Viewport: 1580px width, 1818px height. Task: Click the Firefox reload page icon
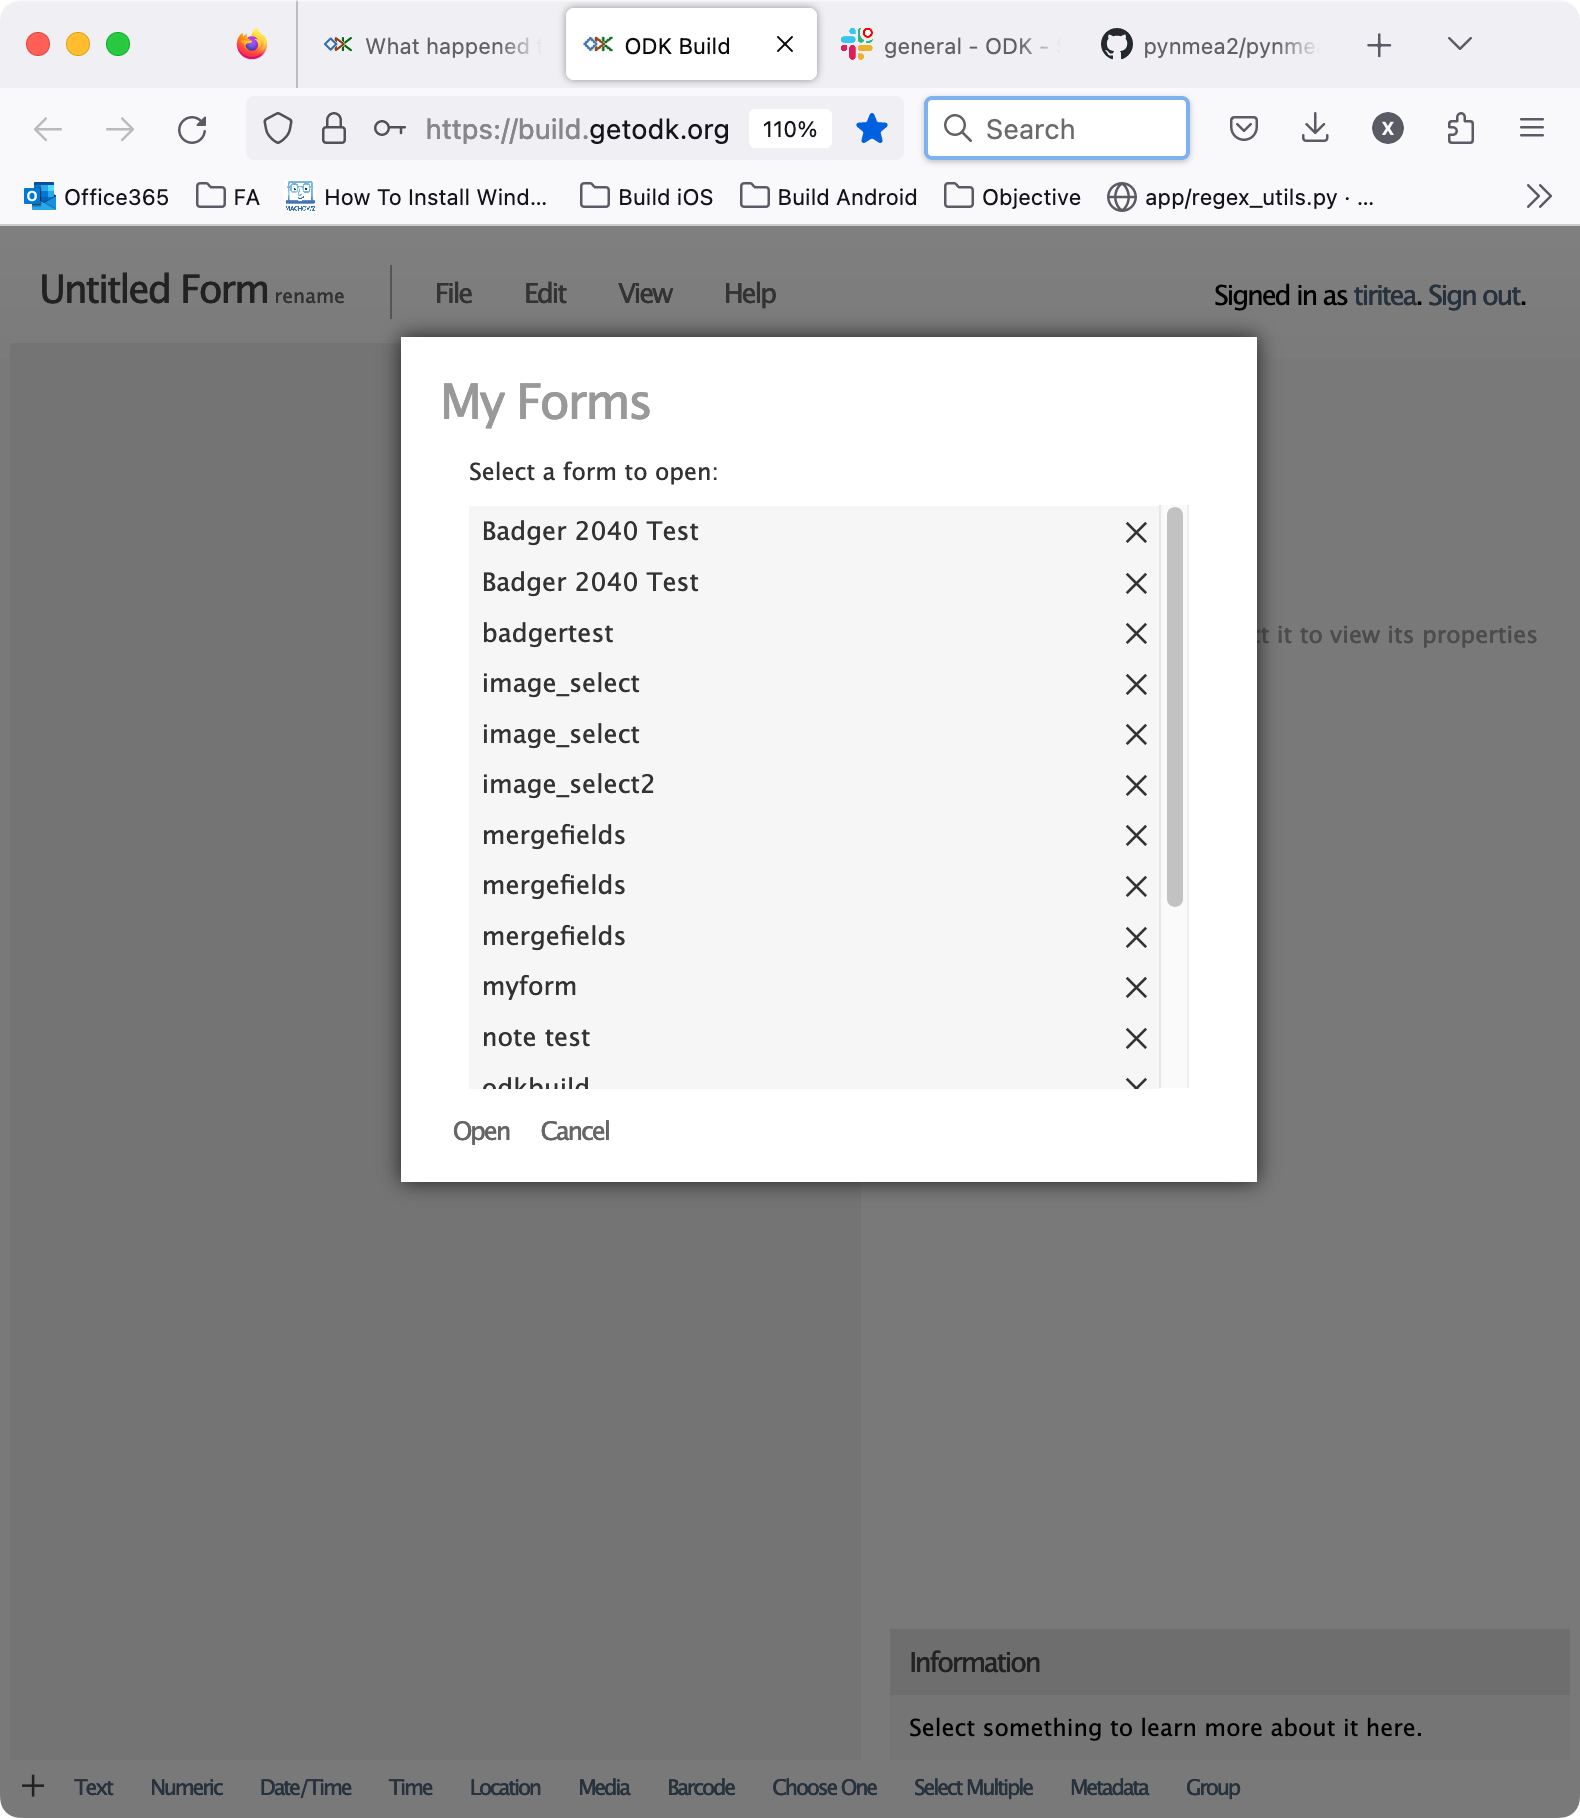click(x=192, y=129)
